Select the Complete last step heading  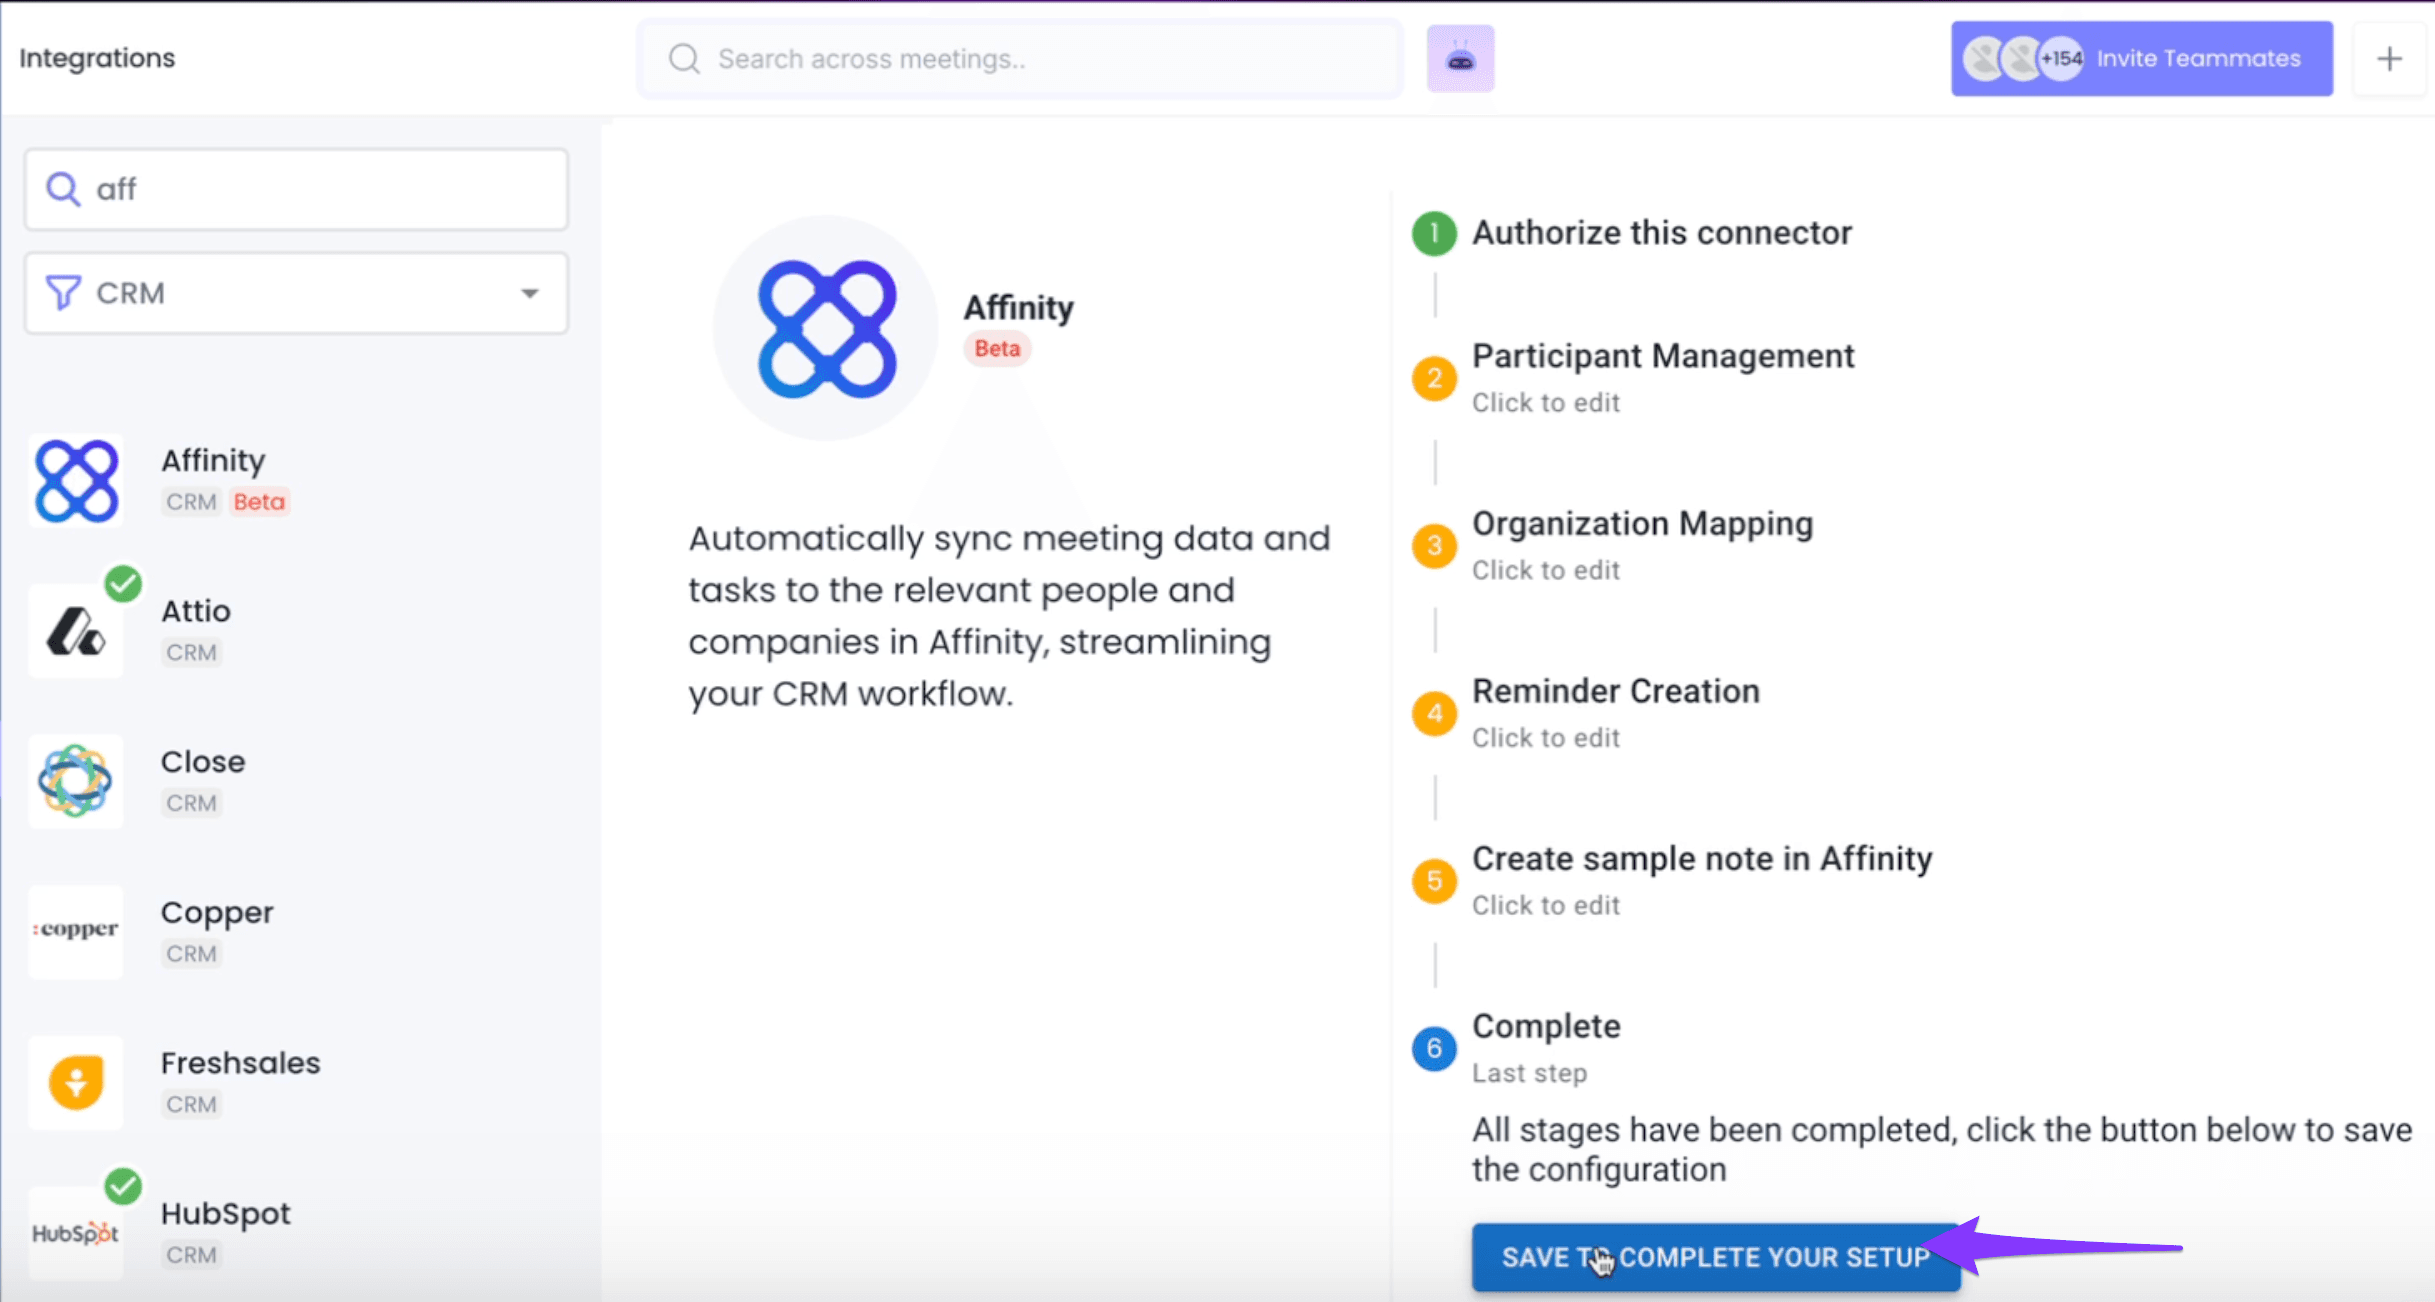point(1546,1027)
